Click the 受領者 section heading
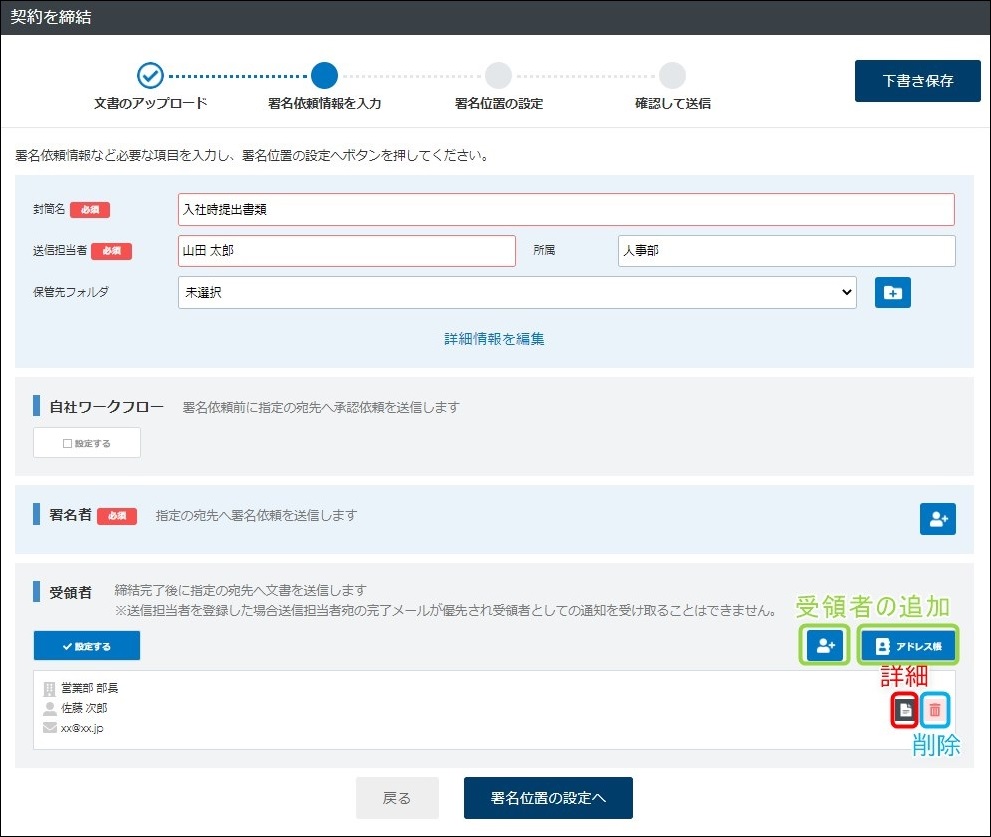Screen dimensions: 991x837 coord(70,592)
